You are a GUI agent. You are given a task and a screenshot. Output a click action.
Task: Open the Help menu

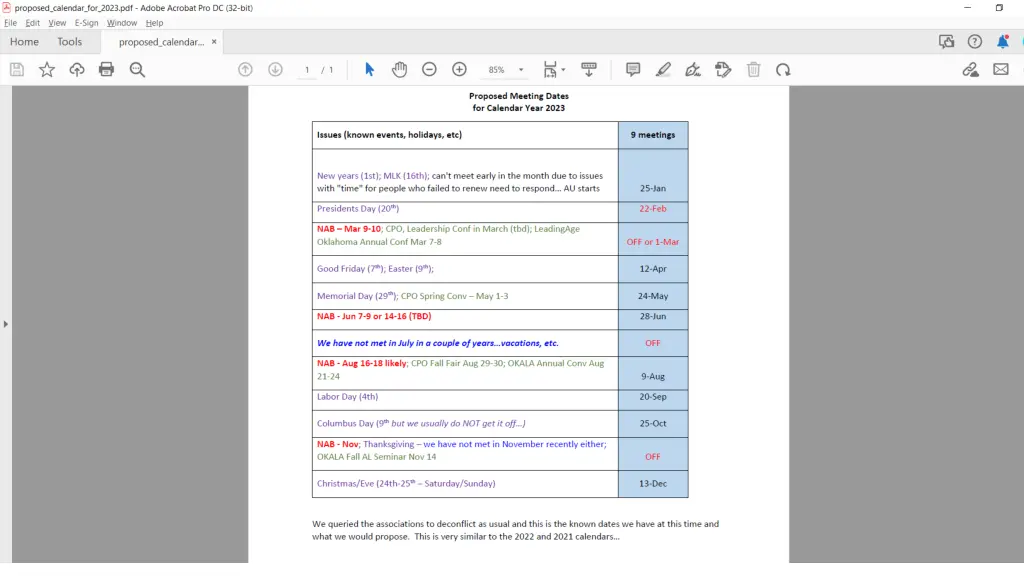pos(154,23)
